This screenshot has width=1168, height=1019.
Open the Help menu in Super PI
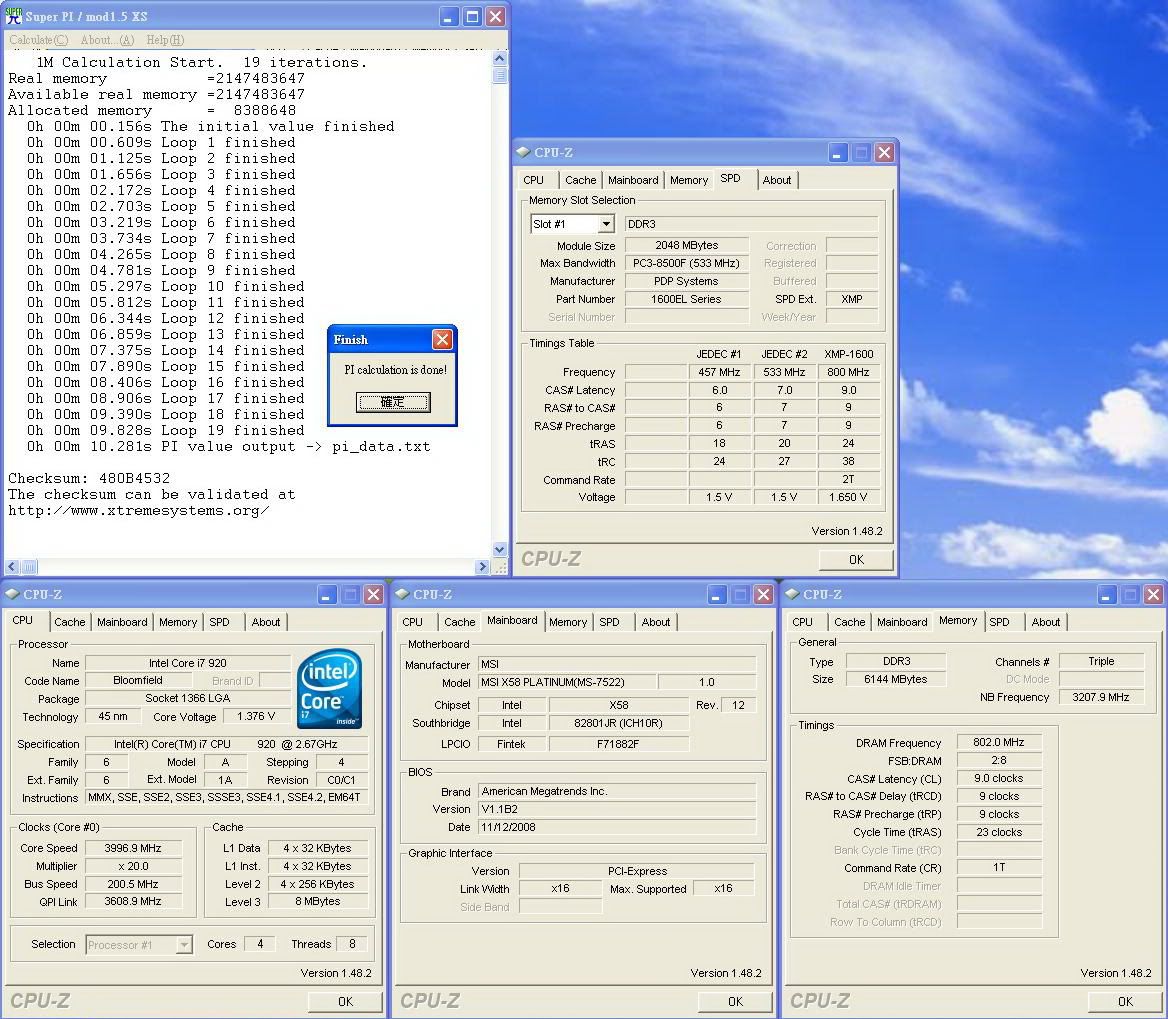point(165,39)
